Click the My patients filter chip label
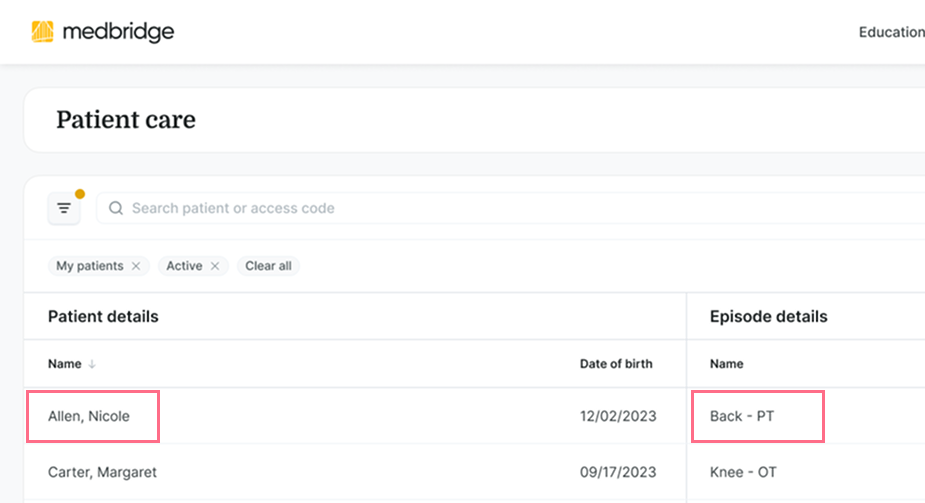 [x=89, y=266]
